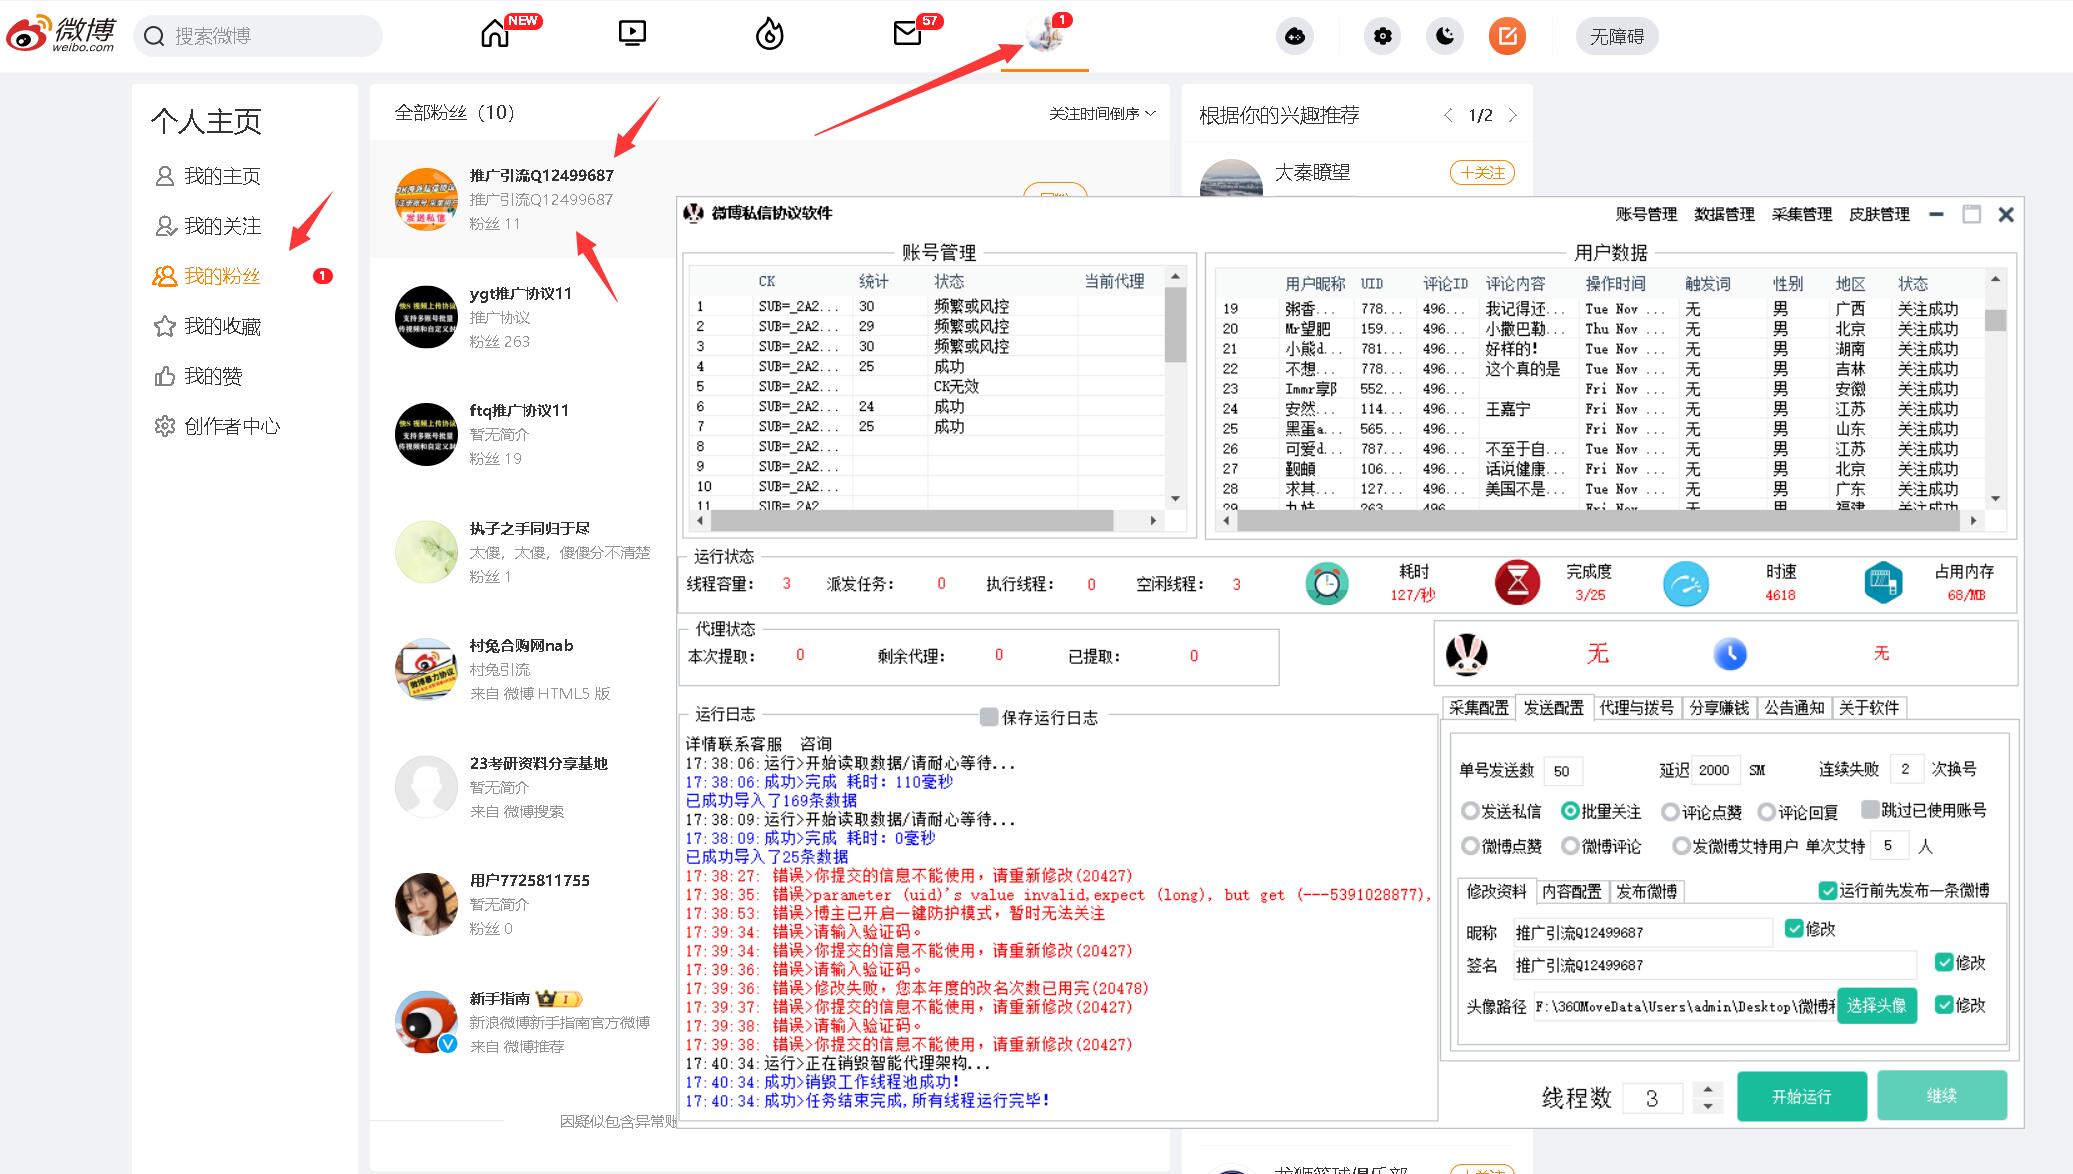Switch to the 采集配置 tab
Screen dimensions: 2073x1174
(x=1478, y=708)
